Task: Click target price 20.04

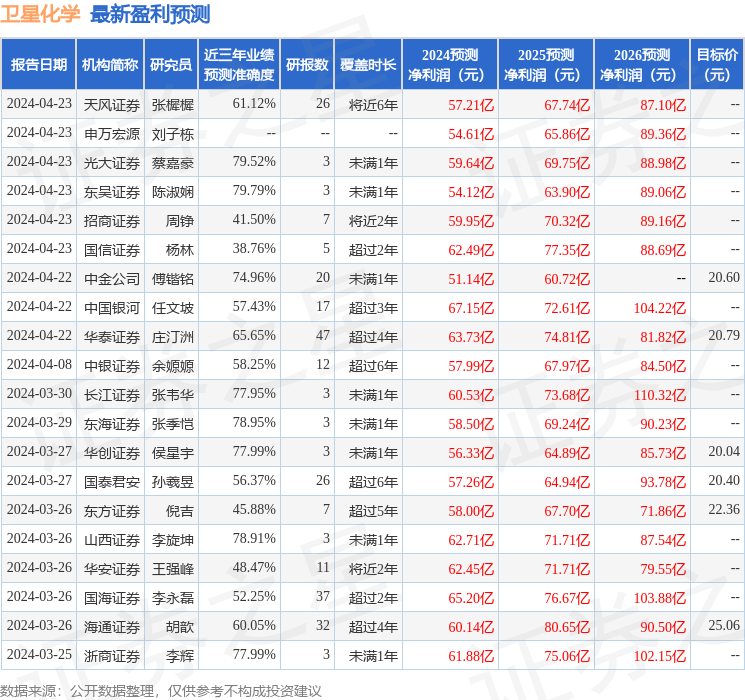Action: point(724,451)
